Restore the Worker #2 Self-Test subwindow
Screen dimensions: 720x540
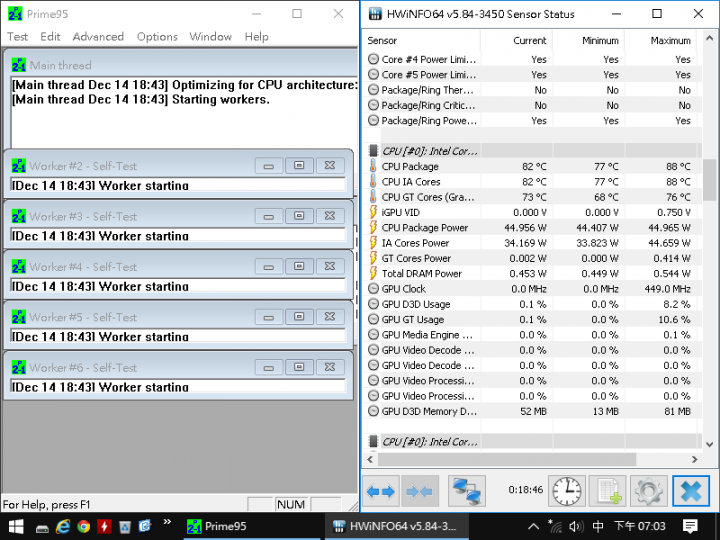(299, 166)
